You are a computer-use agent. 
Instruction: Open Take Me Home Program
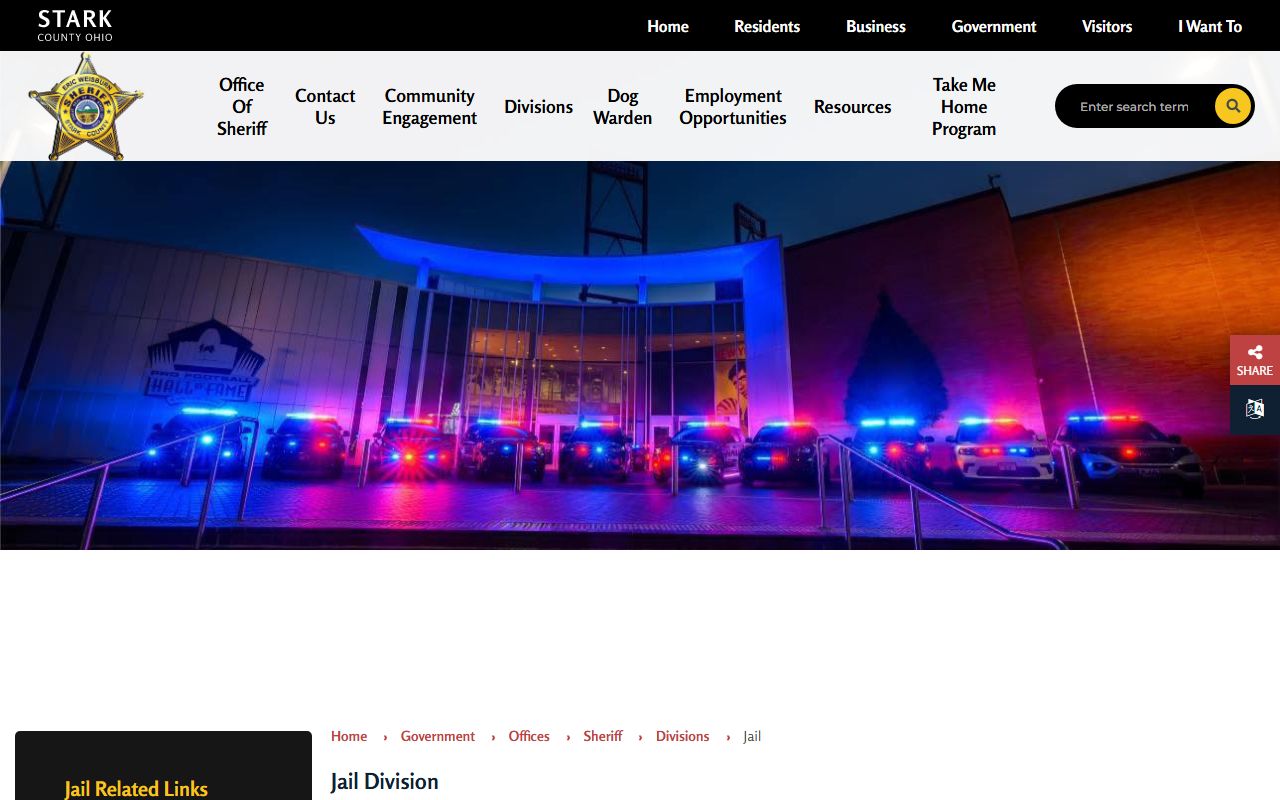click(x=964, y=107)
